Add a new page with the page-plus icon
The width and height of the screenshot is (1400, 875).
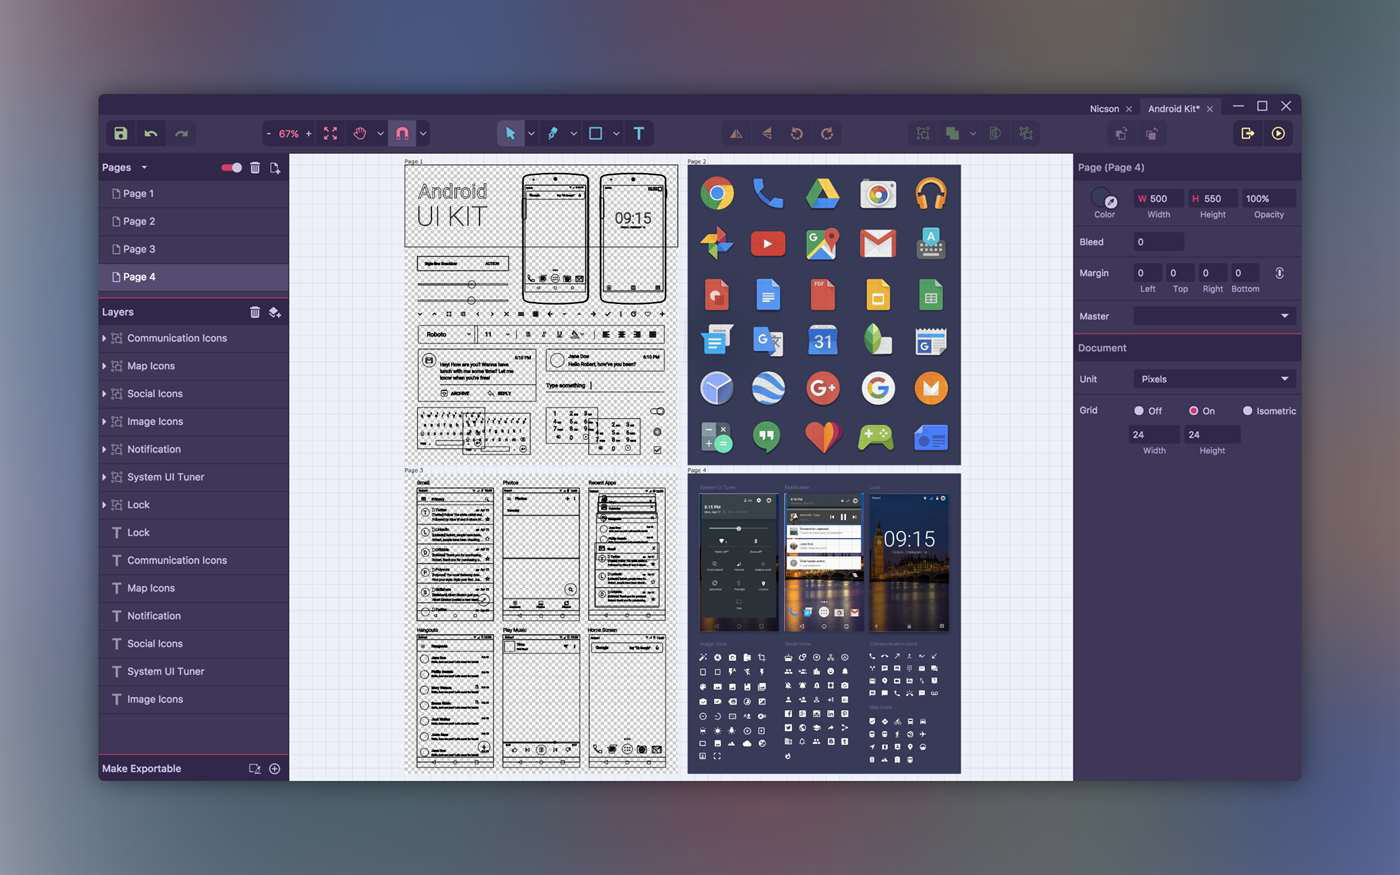[x=275, y=167]
